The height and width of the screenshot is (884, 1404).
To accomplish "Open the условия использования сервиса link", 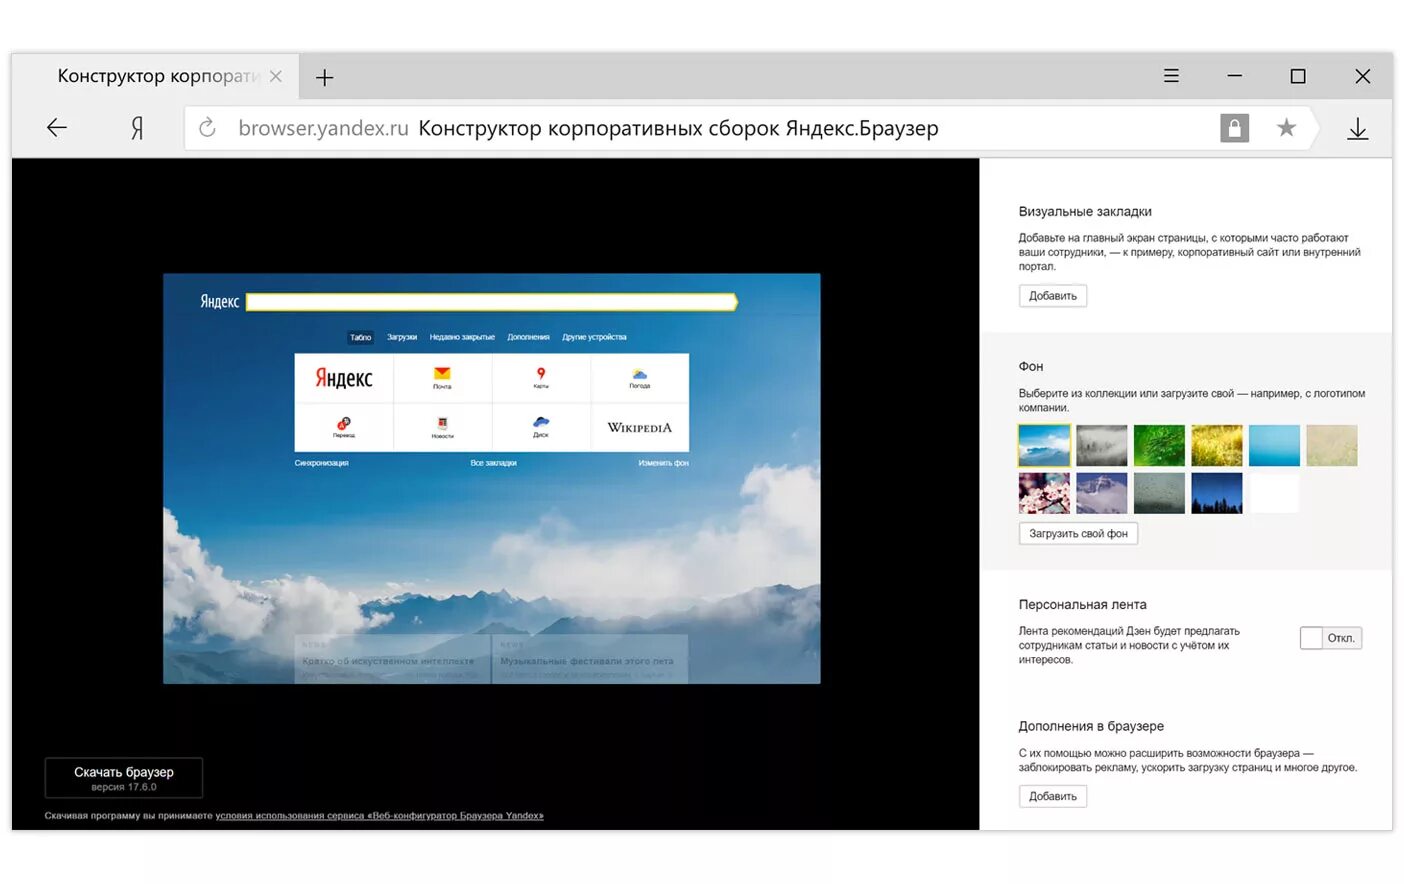I will 379,816.
